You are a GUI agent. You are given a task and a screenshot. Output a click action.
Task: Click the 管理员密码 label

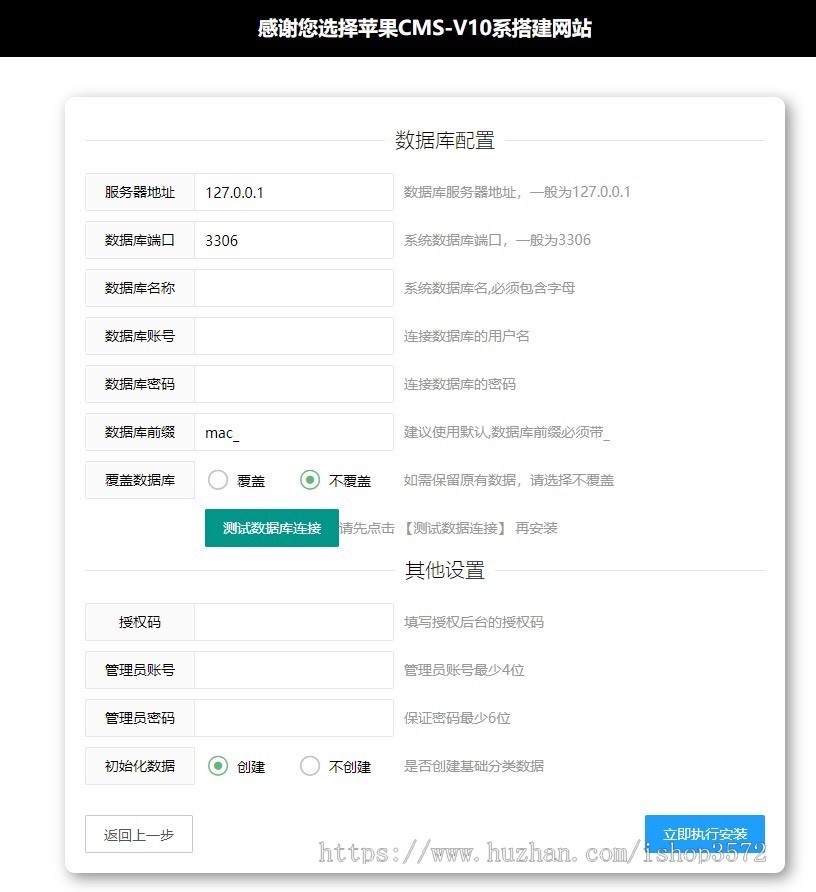click(x=140, y=718)
